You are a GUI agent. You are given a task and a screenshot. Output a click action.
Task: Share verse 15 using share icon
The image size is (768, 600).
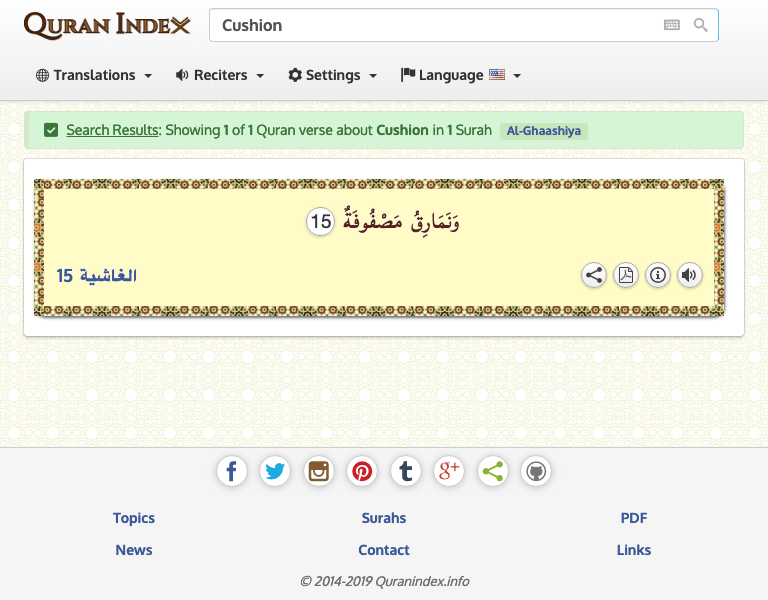click(594, 275)
